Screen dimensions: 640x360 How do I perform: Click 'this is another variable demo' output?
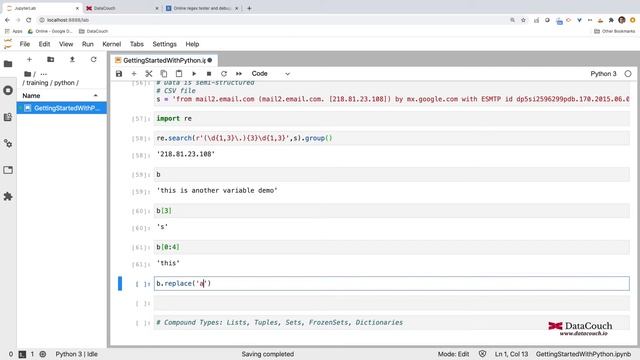point(217,191)
